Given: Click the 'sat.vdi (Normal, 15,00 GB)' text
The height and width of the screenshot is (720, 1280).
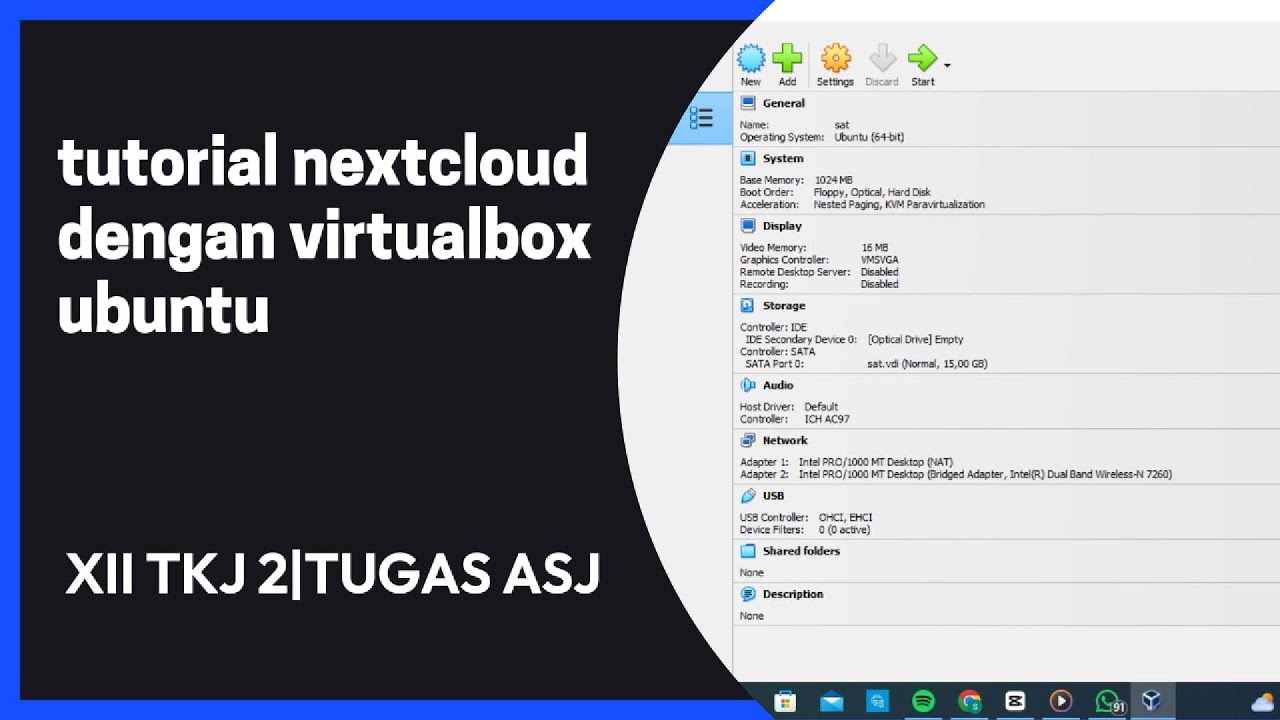Looking at the screenshot, I should click(x=927, y=364).
